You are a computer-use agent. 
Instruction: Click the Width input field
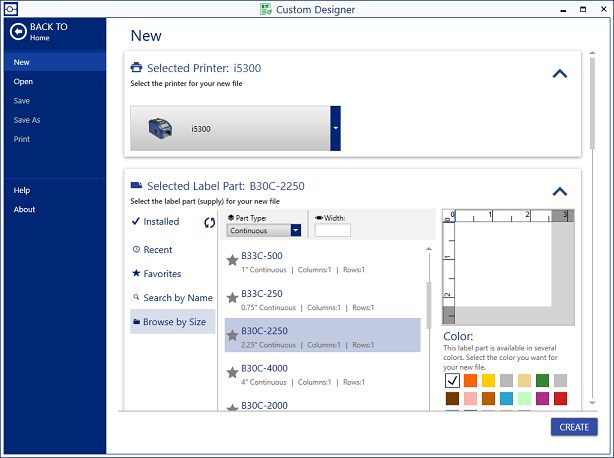pyautogui.click(x=332, y=230)
